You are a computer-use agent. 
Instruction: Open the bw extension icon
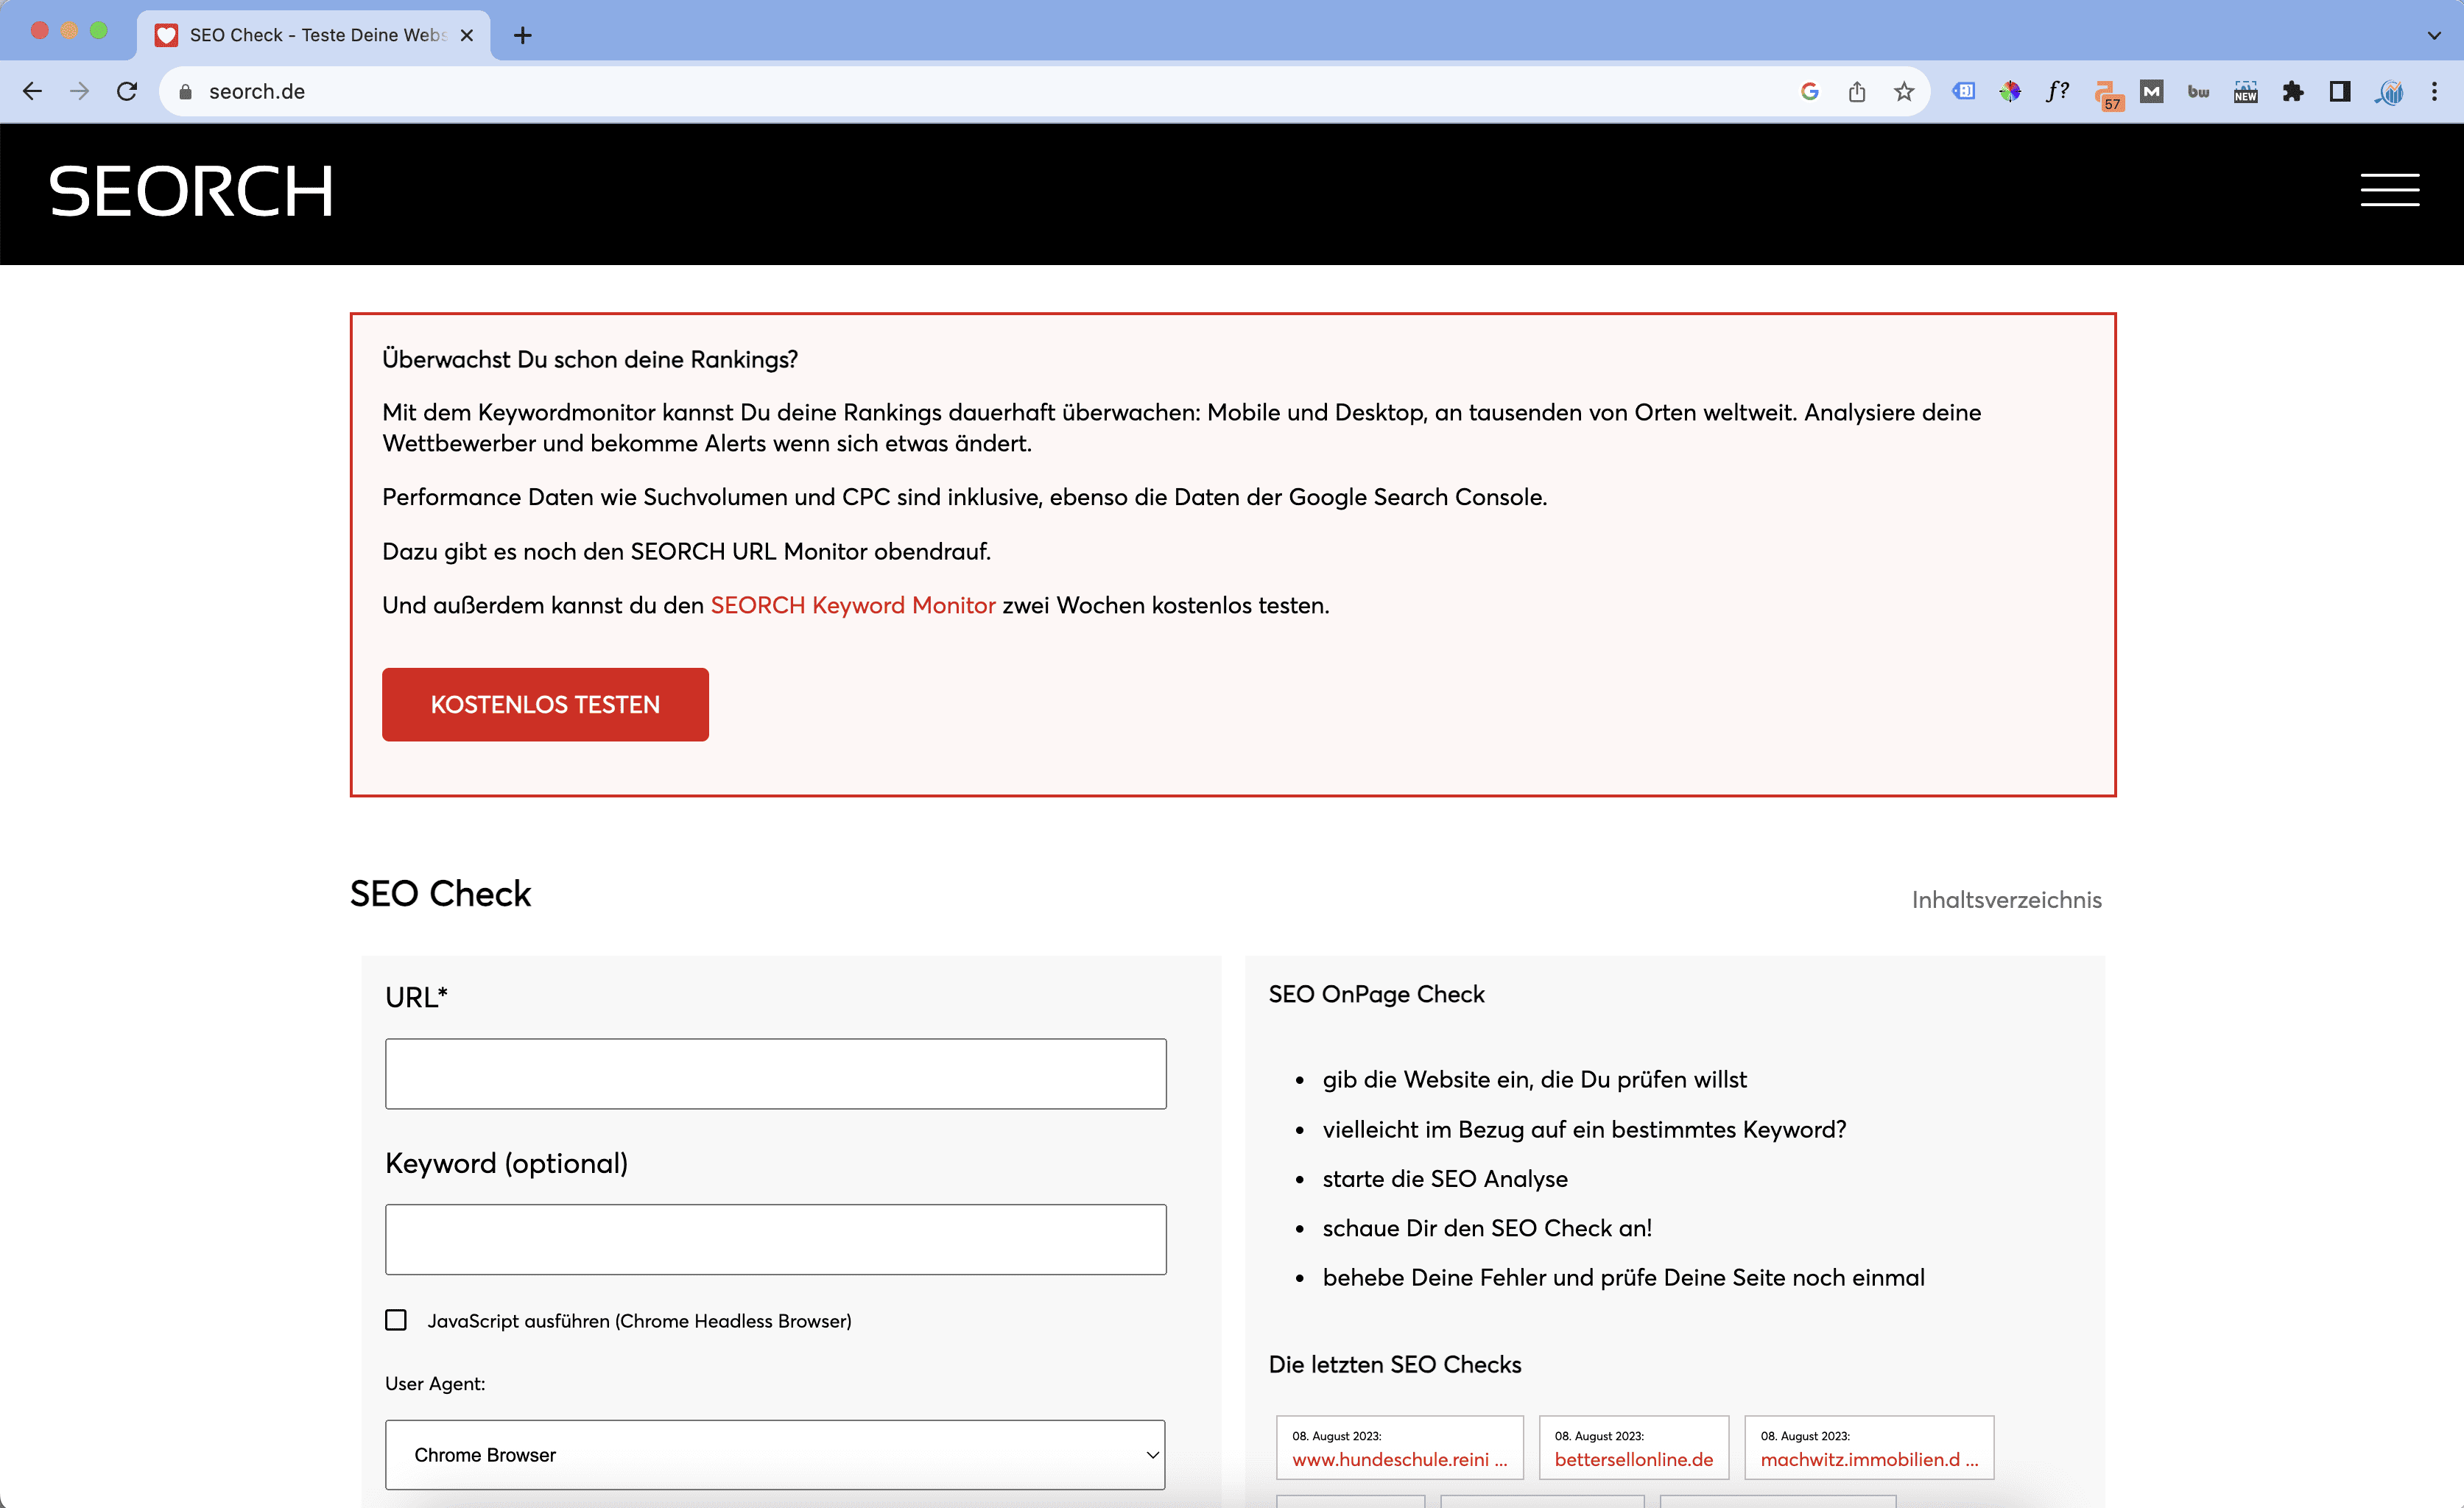pyautogui.click(x=2198, y=92)
